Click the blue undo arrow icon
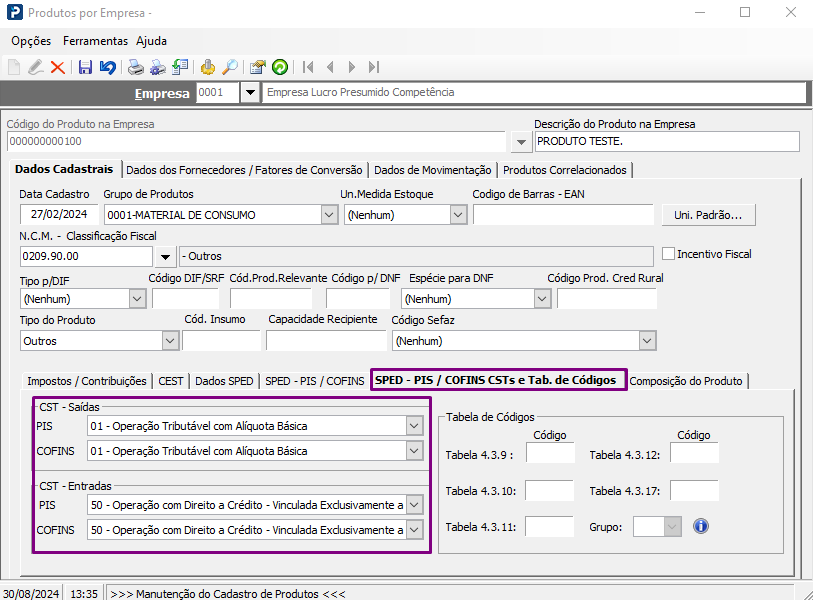 coord(107,67)
